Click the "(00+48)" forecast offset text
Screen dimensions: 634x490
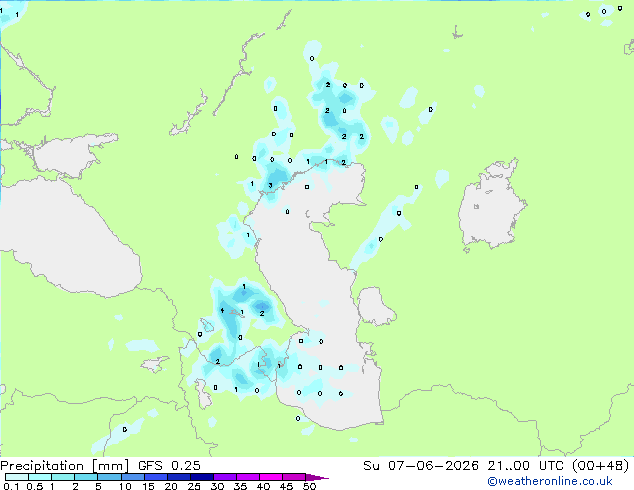600,466
